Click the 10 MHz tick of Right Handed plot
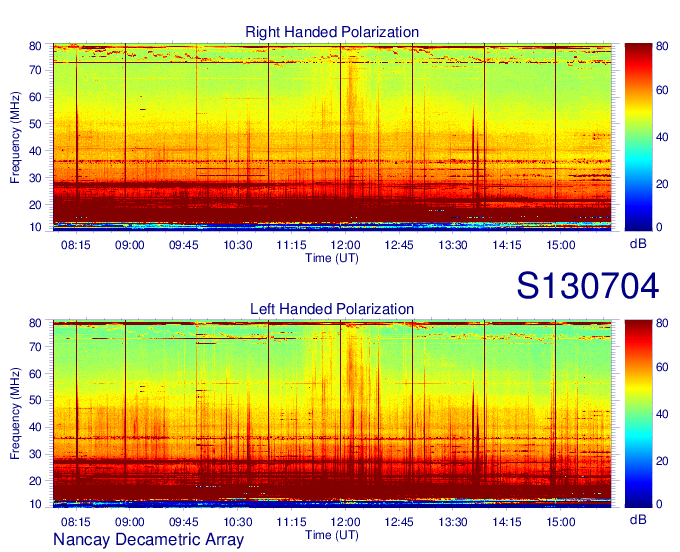The width and height of the screenshot is (680, 552). coord(35,227)
